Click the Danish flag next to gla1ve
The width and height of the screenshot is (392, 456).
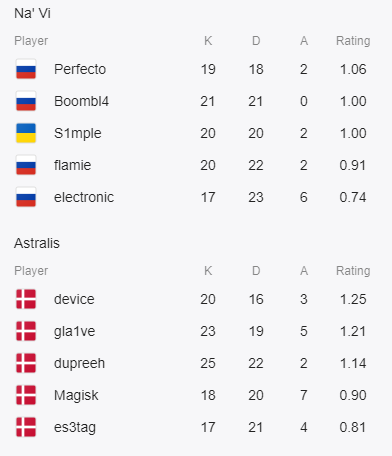(x=26, y=331)
